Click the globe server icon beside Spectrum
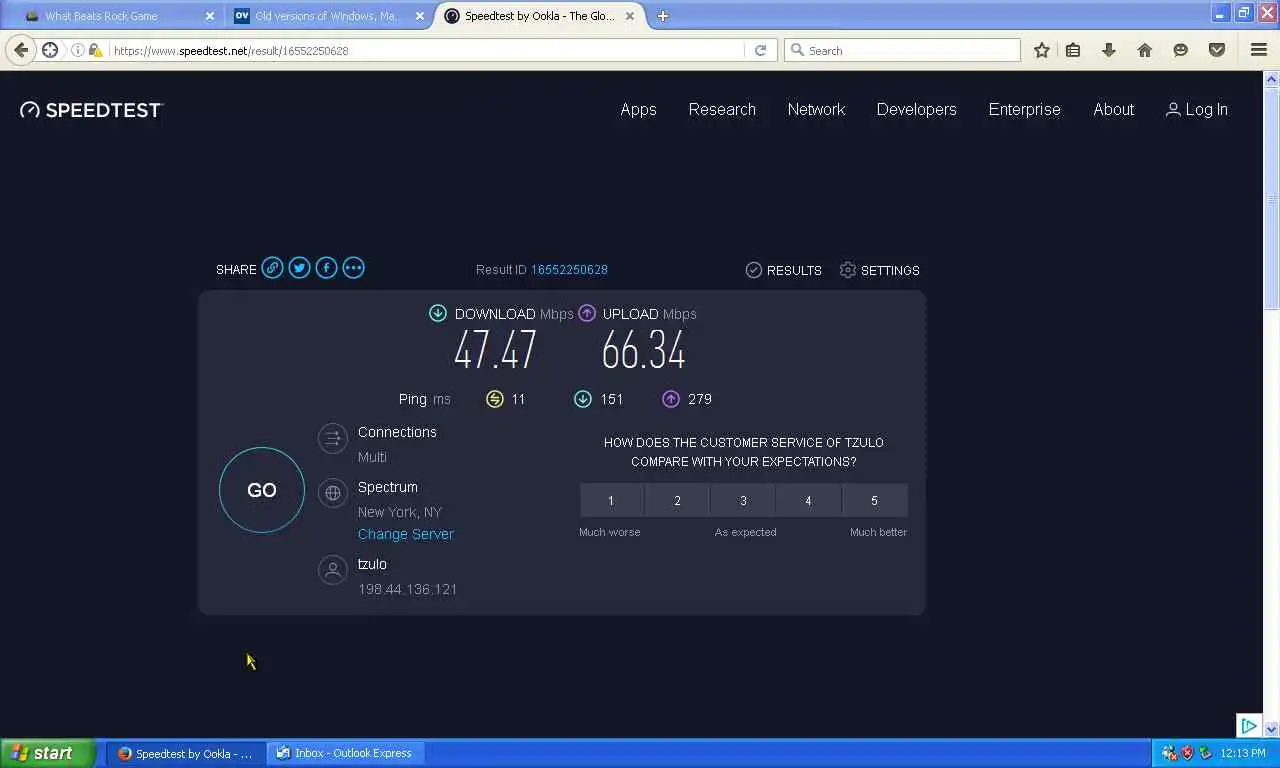 [x=332, y=493]
